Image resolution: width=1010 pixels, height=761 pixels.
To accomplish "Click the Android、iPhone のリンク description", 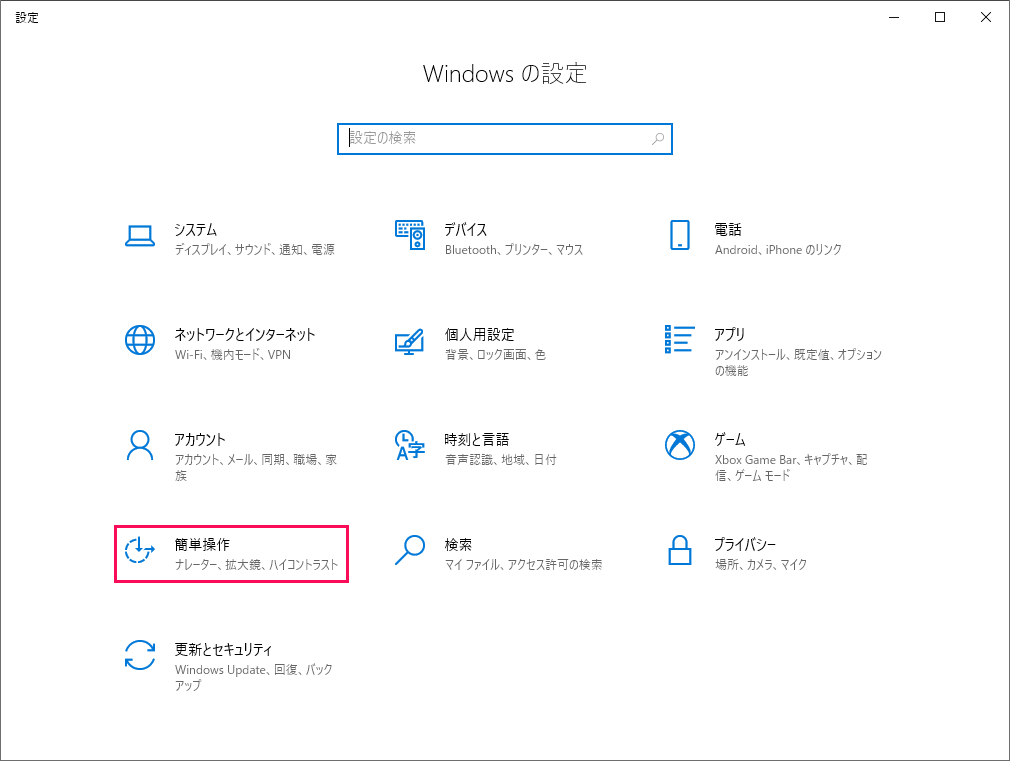I will pyautogui.click(x=778, y=250).
